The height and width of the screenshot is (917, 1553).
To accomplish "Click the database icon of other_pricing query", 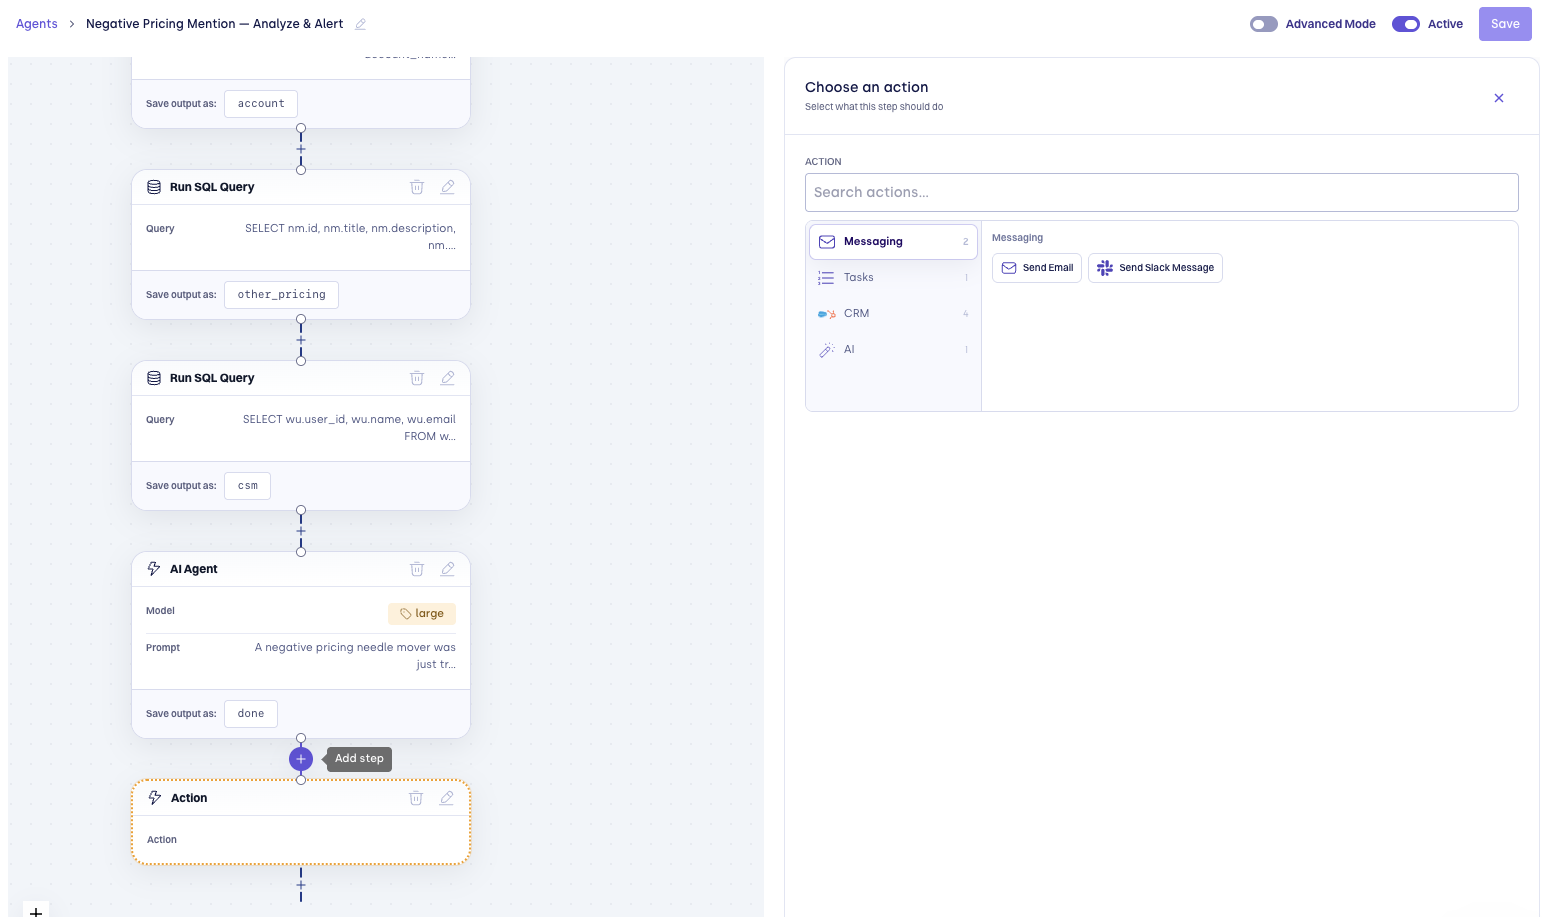I will coord(154,187).
